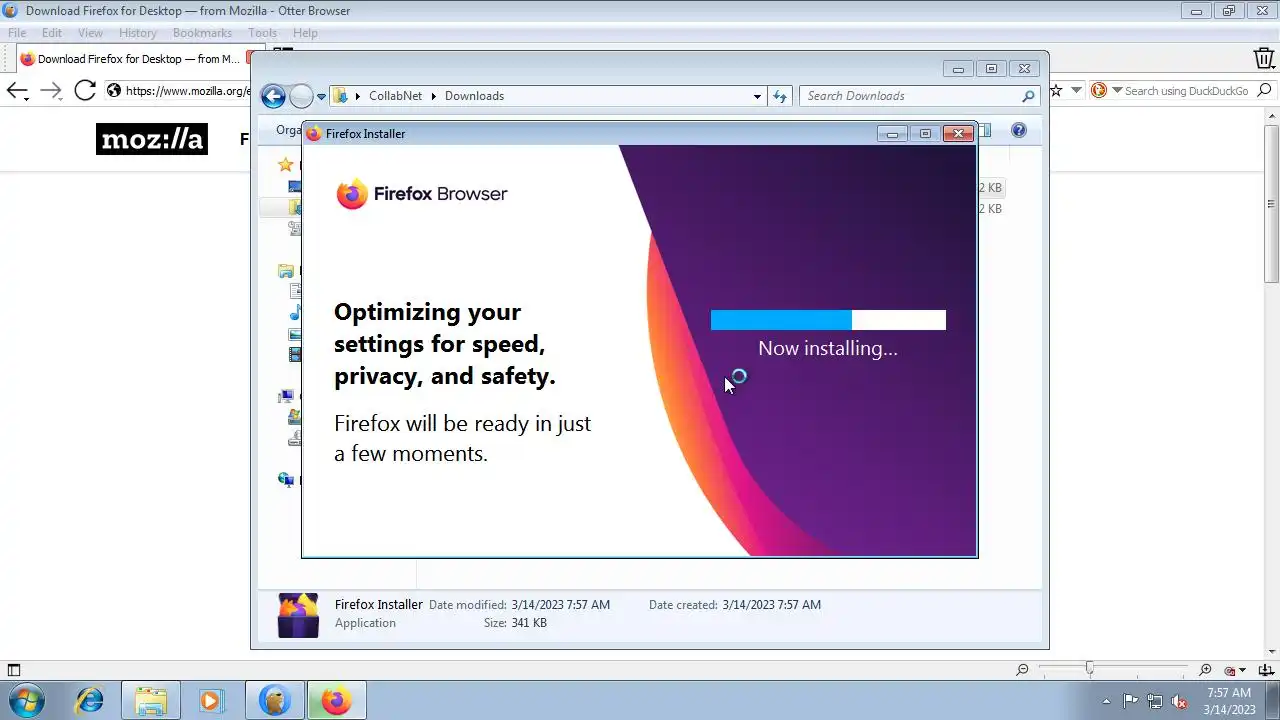1280x720 pixels.
Task: Click the mozilla logo on the page
Action: [x=152, y=139]
